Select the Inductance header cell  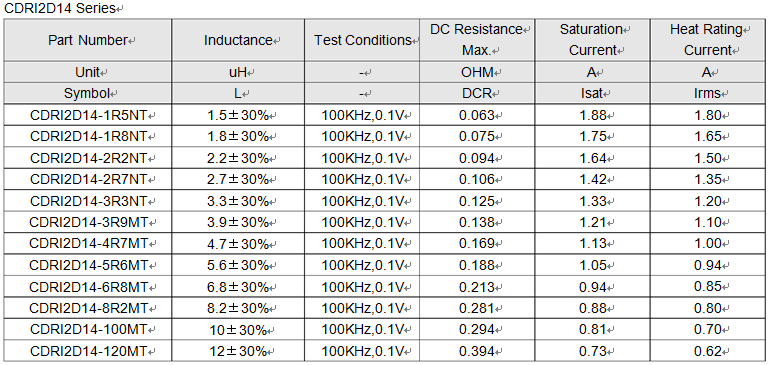(238, 40)
